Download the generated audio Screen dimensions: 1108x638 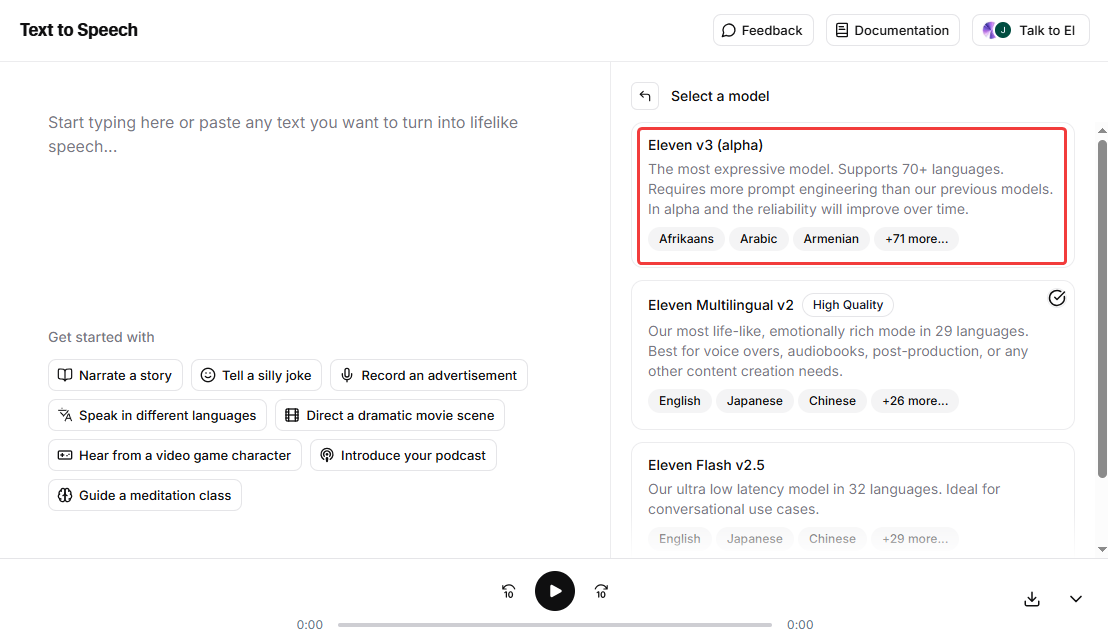coord(1032,598)
